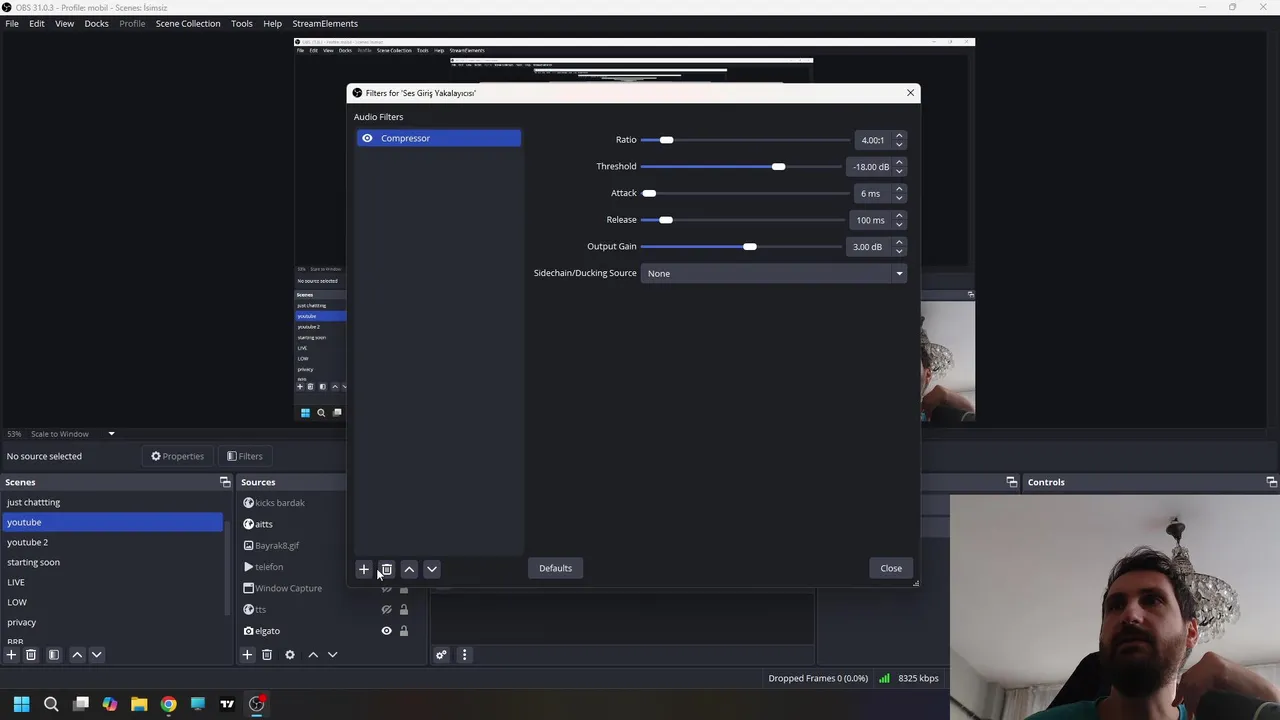Move selected scene down
Viewport: 1280px width, 720px height.
coord(97,655)
